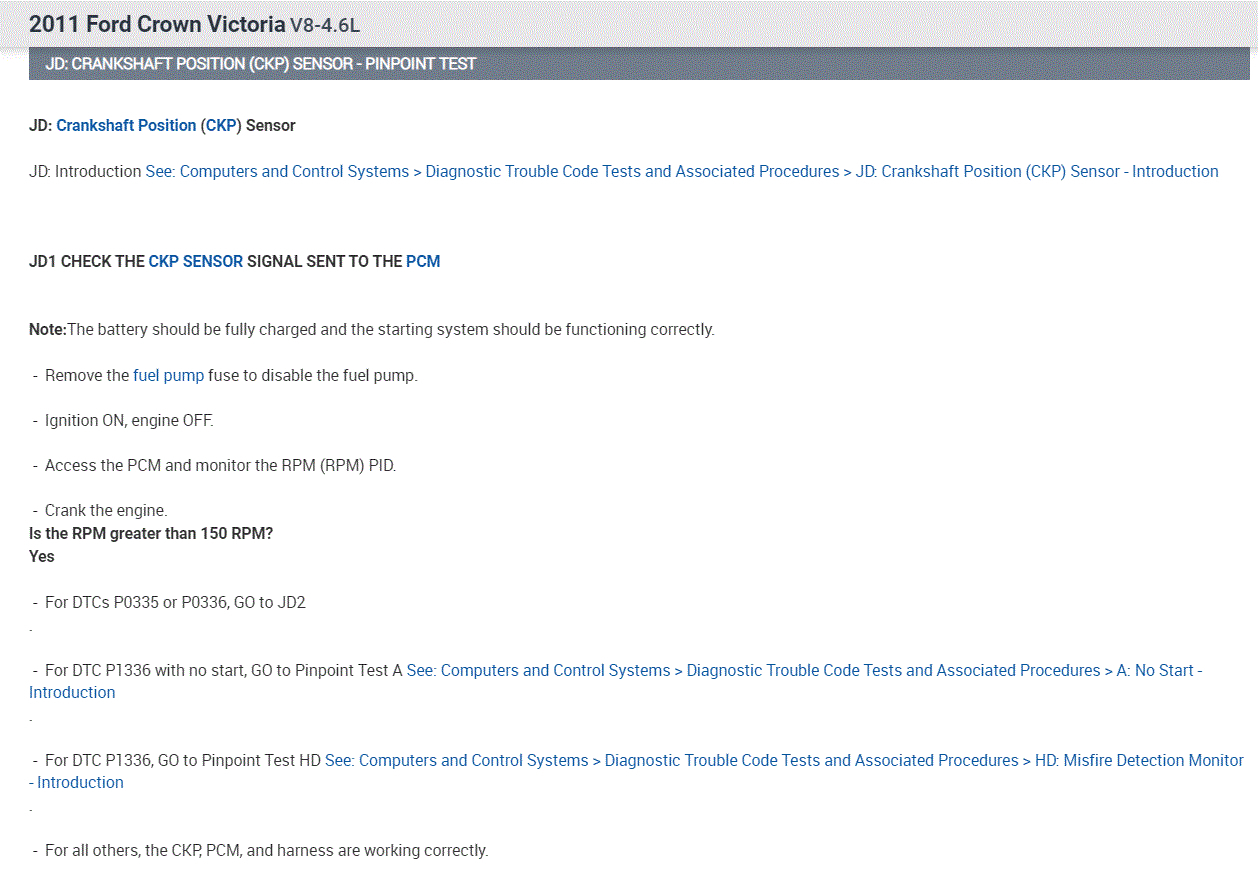Click the 'JD: Introduction' label text
The height and width of the screenshot is (878, 1258).
tap(85, 172)
